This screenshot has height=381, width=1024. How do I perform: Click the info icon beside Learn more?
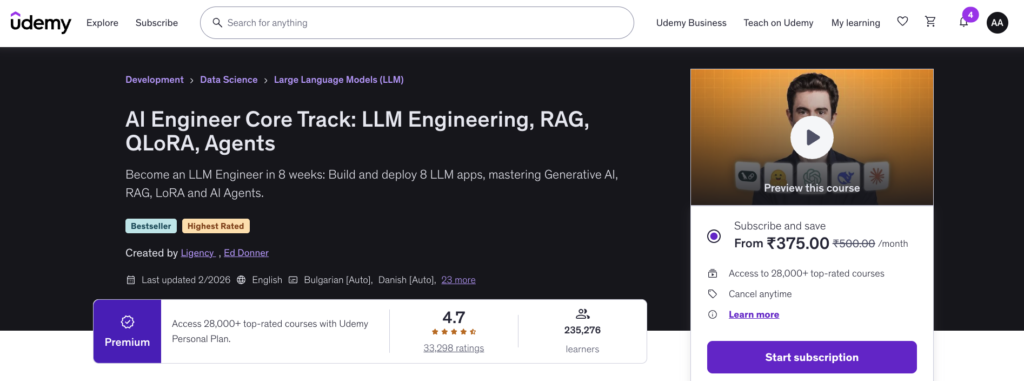point(712,314)
